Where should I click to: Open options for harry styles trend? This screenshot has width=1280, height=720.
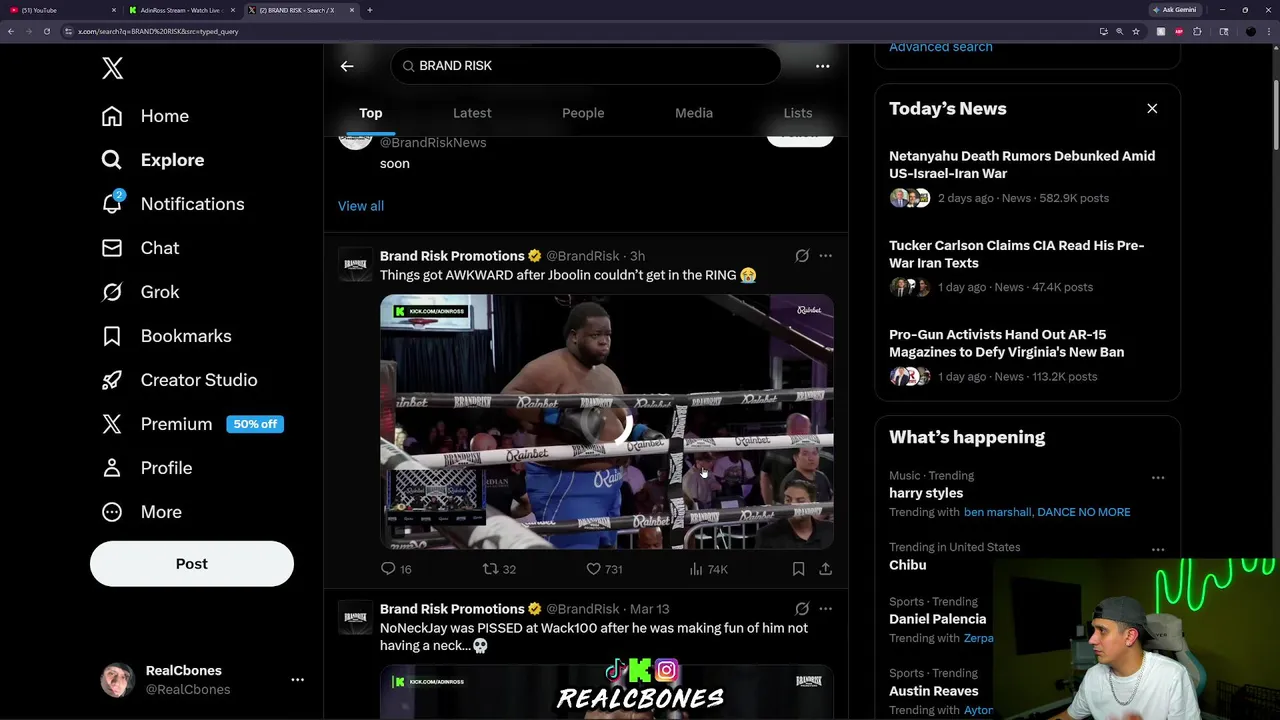(1158, 478)
